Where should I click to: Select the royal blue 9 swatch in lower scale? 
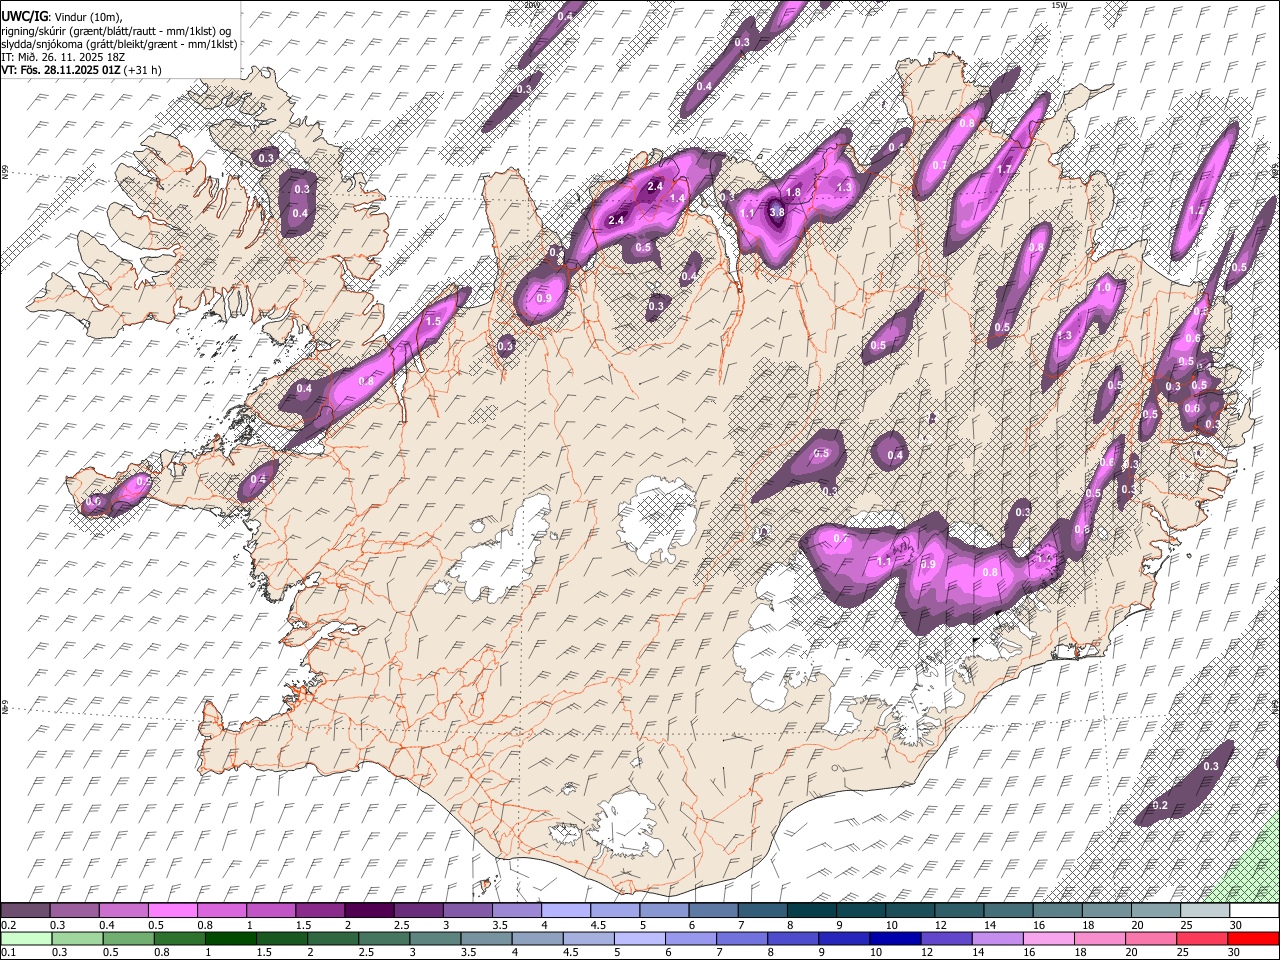pyautogui.click(x=844, y=938)
